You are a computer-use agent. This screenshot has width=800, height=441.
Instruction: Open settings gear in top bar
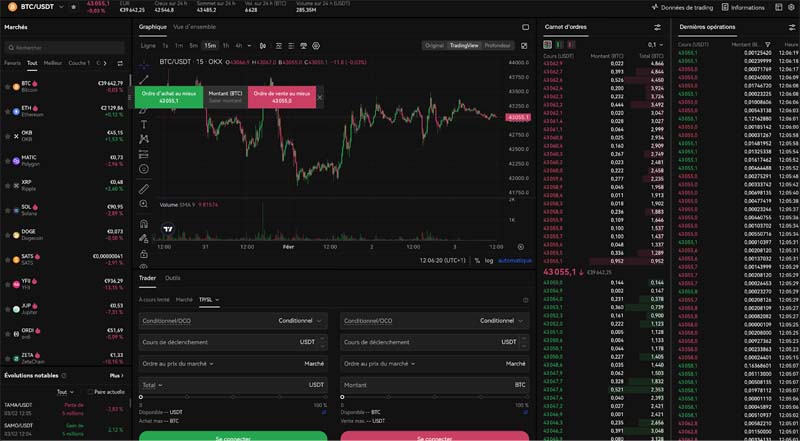tap(791, 7)
